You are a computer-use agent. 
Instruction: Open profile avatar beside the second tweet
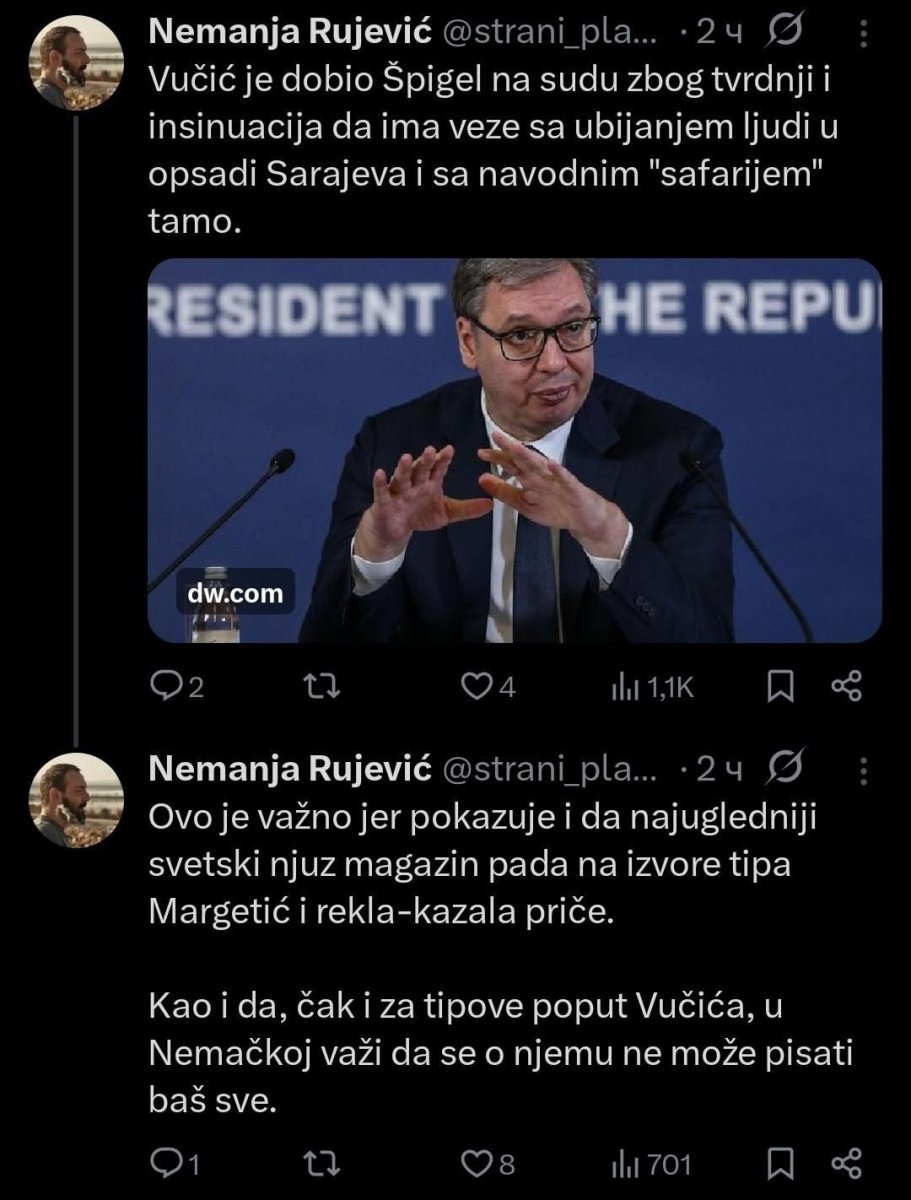[78, 802]
